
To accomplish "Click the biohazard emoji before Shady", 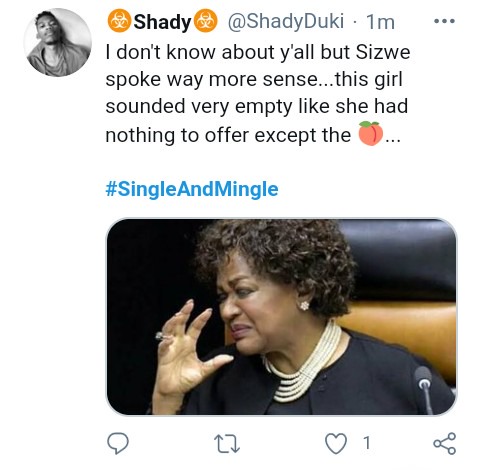I will [119, 21].
